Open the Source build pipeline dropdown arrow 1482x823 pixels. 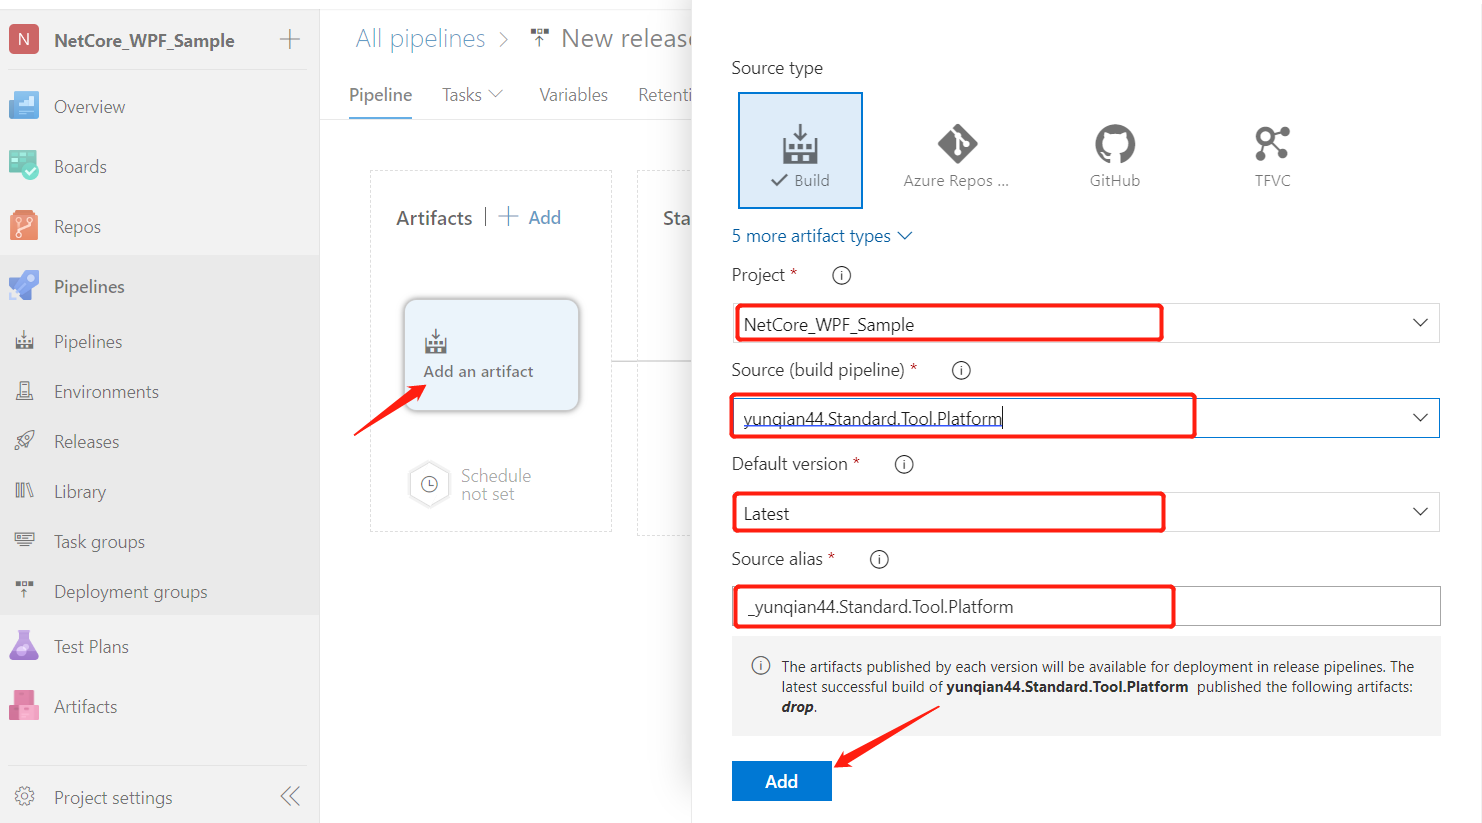[1420, 418]
